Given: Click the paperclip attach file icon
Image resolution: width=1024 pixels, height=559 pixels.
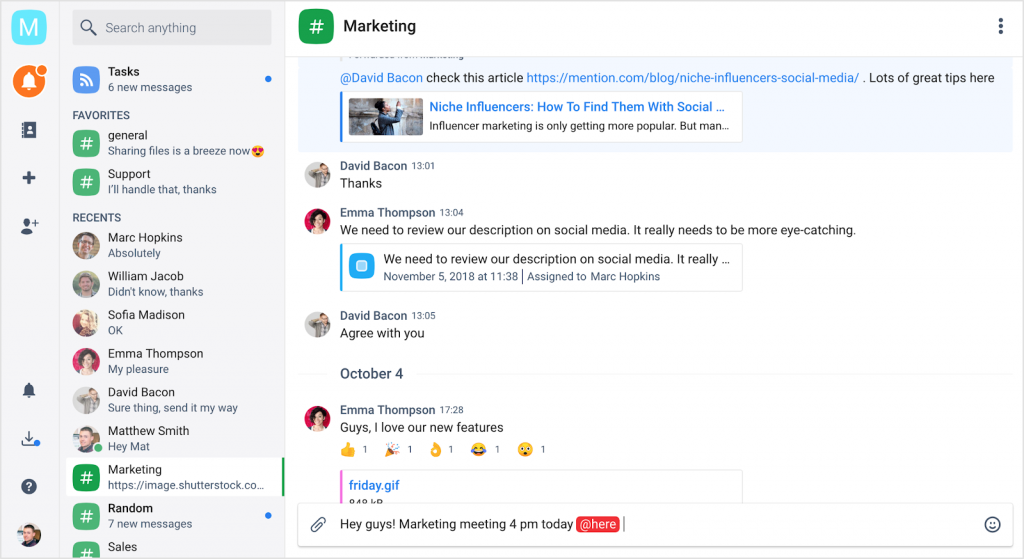Looking at the screenshot, I should point(318,524).
